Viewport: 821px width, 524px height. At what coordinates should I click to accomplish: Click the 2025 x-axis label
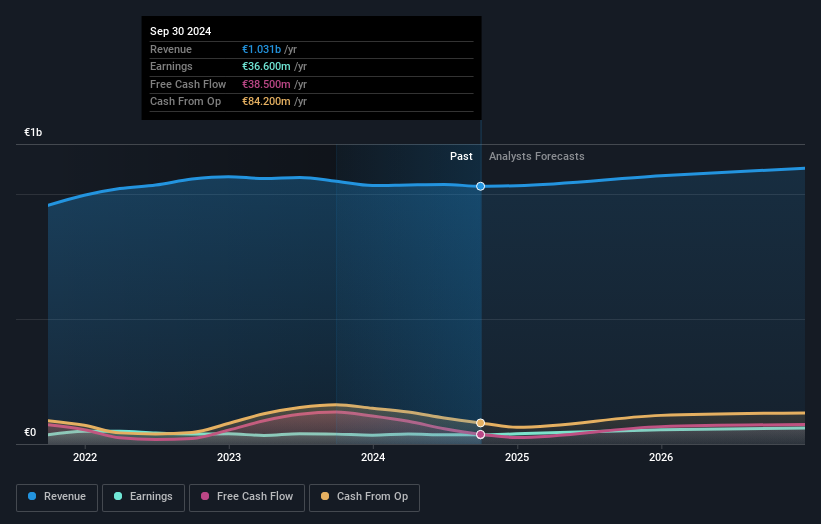coord(517,457)
